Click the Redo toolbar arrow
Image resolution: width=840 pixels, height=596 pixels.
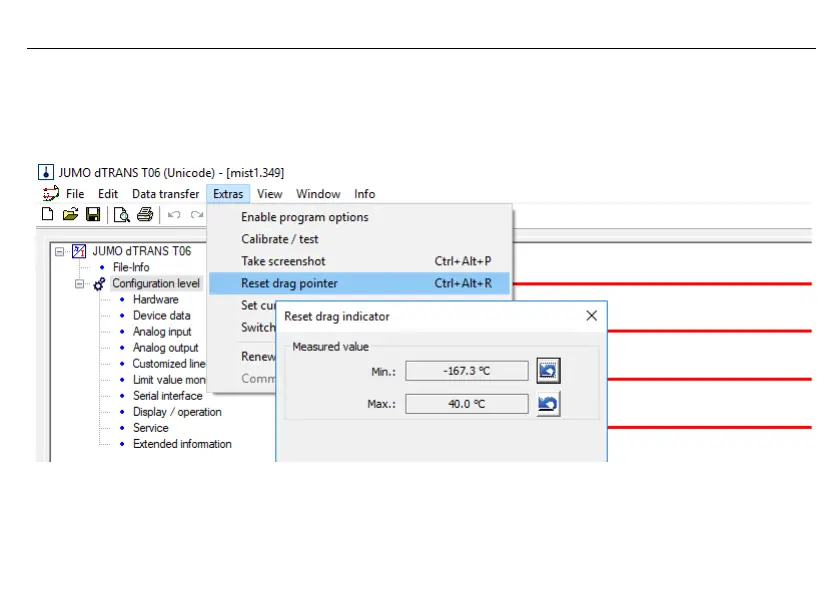[x=197, y=215]
